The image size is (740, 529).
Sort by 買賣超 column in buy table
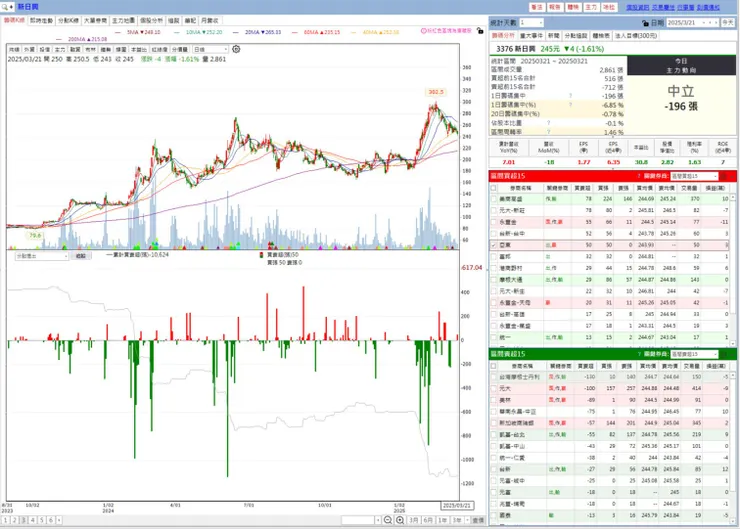[x=582, y=188]
